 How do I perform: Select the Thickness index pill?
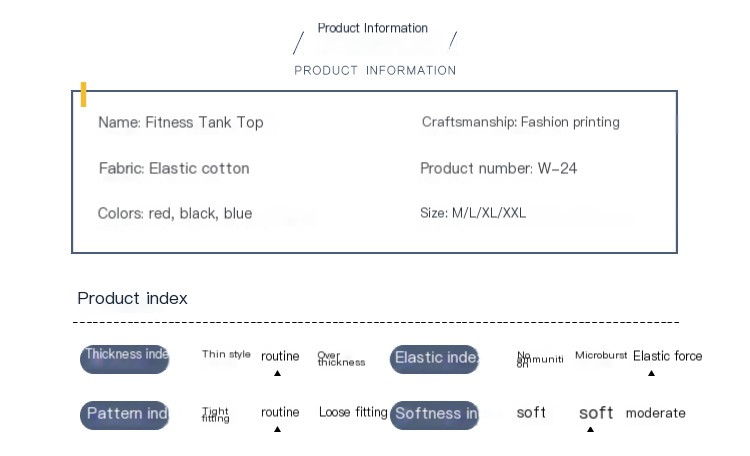(x=125, y=358)
